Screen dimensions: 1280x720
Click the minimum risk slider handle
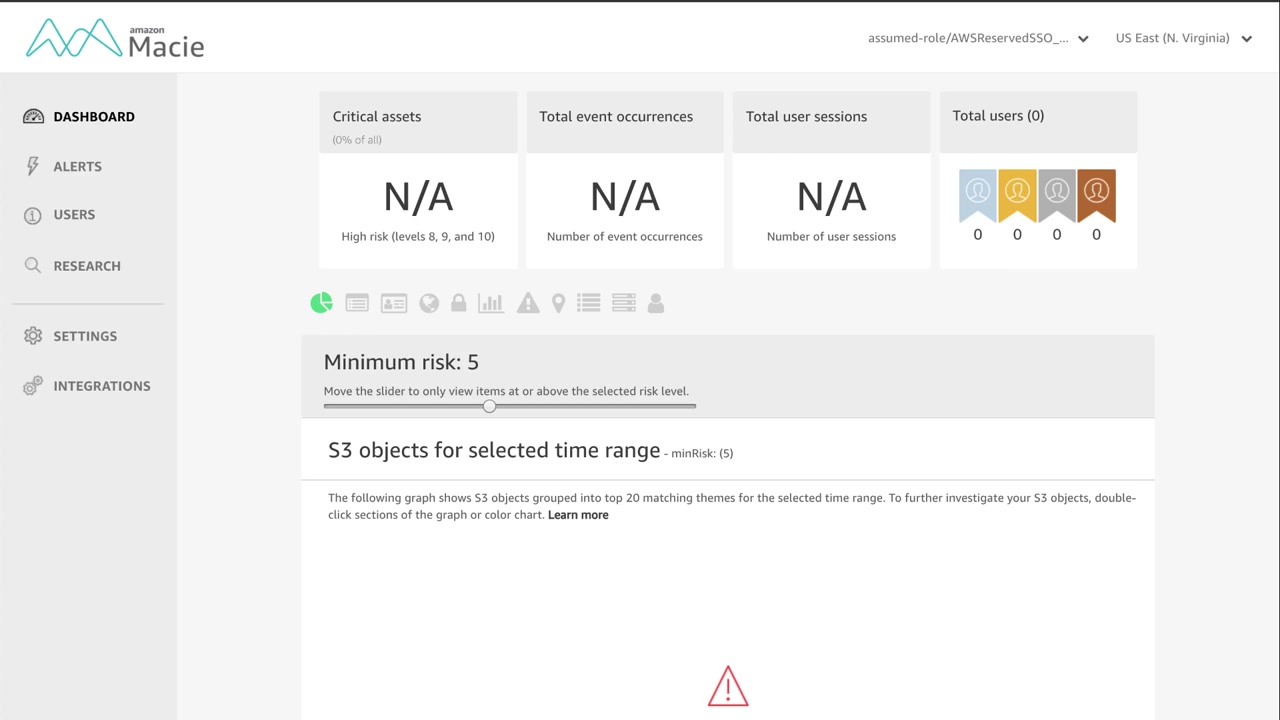point(489,406)
